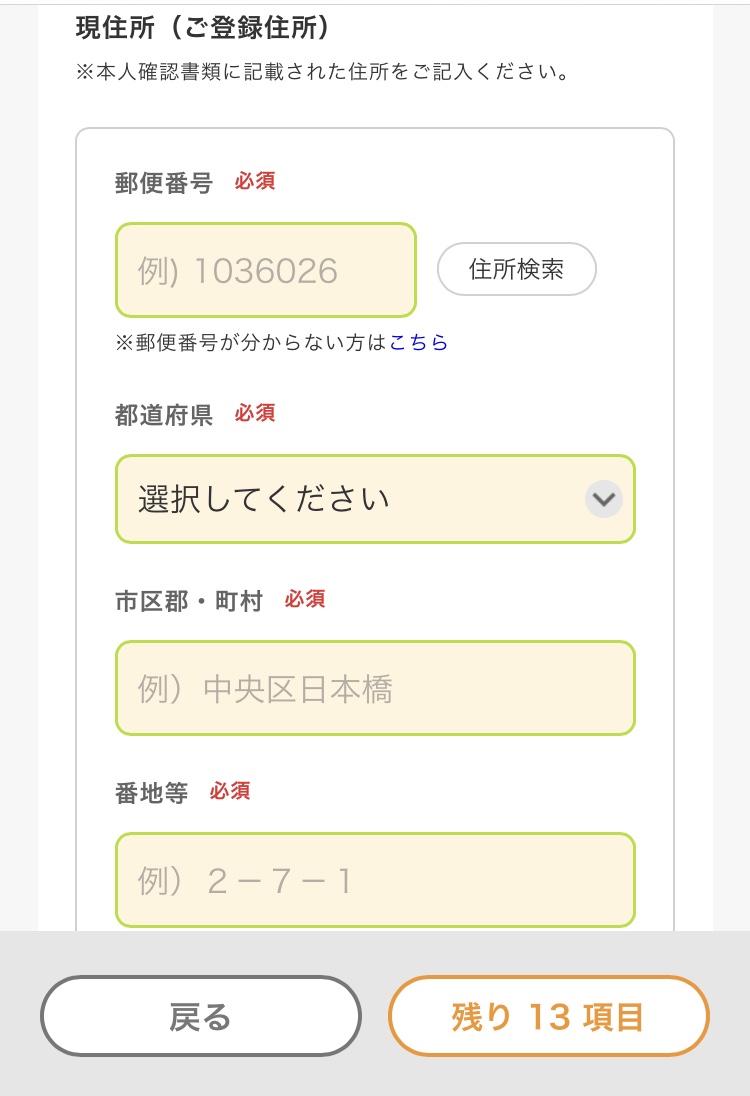Click the 必須 badge beside 都道府県

[255, 413]
